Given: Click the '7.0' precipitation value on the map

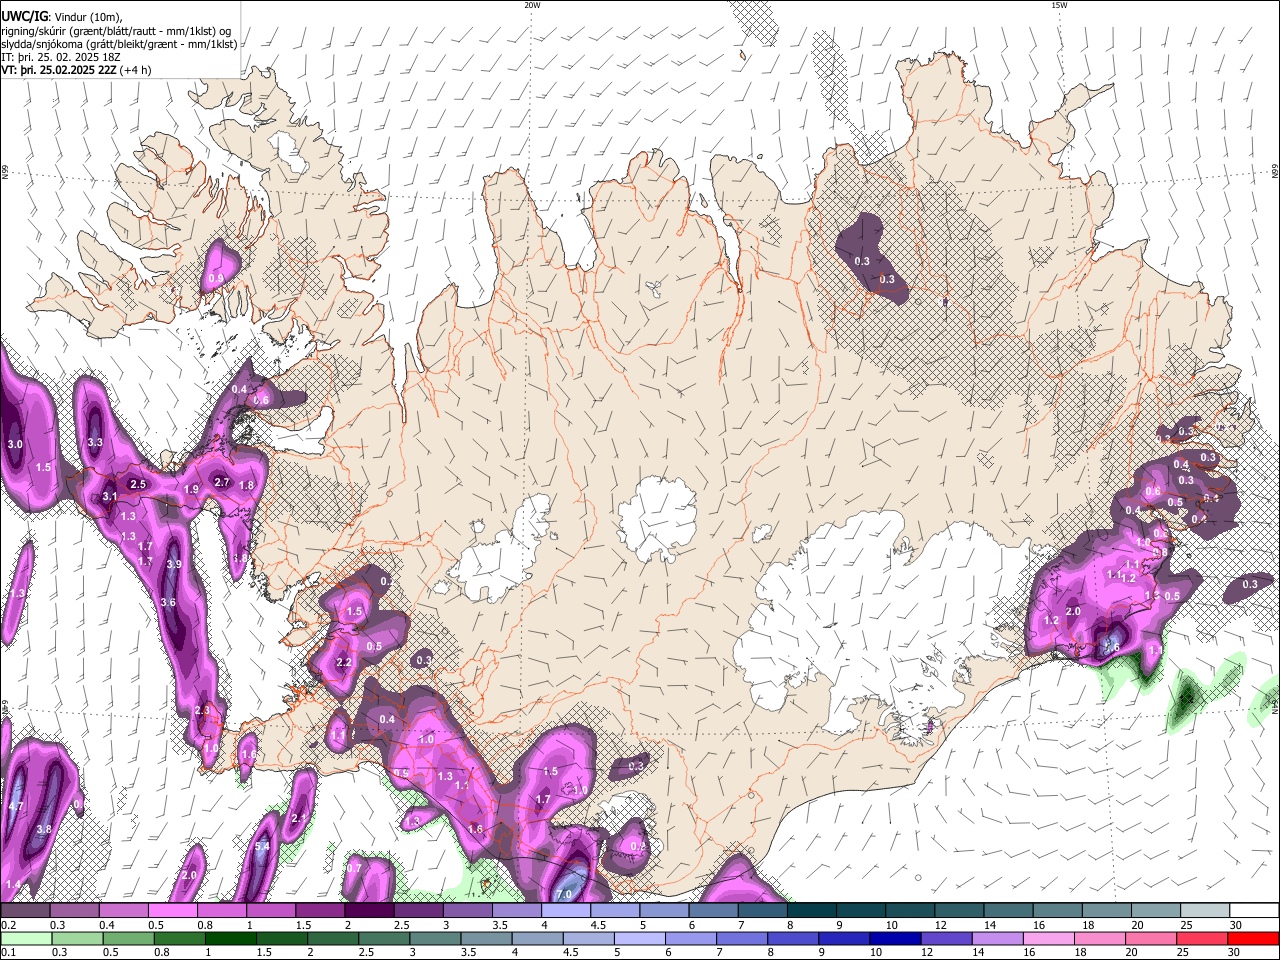Looking at the screenshot, I should (x=564, y=894).
